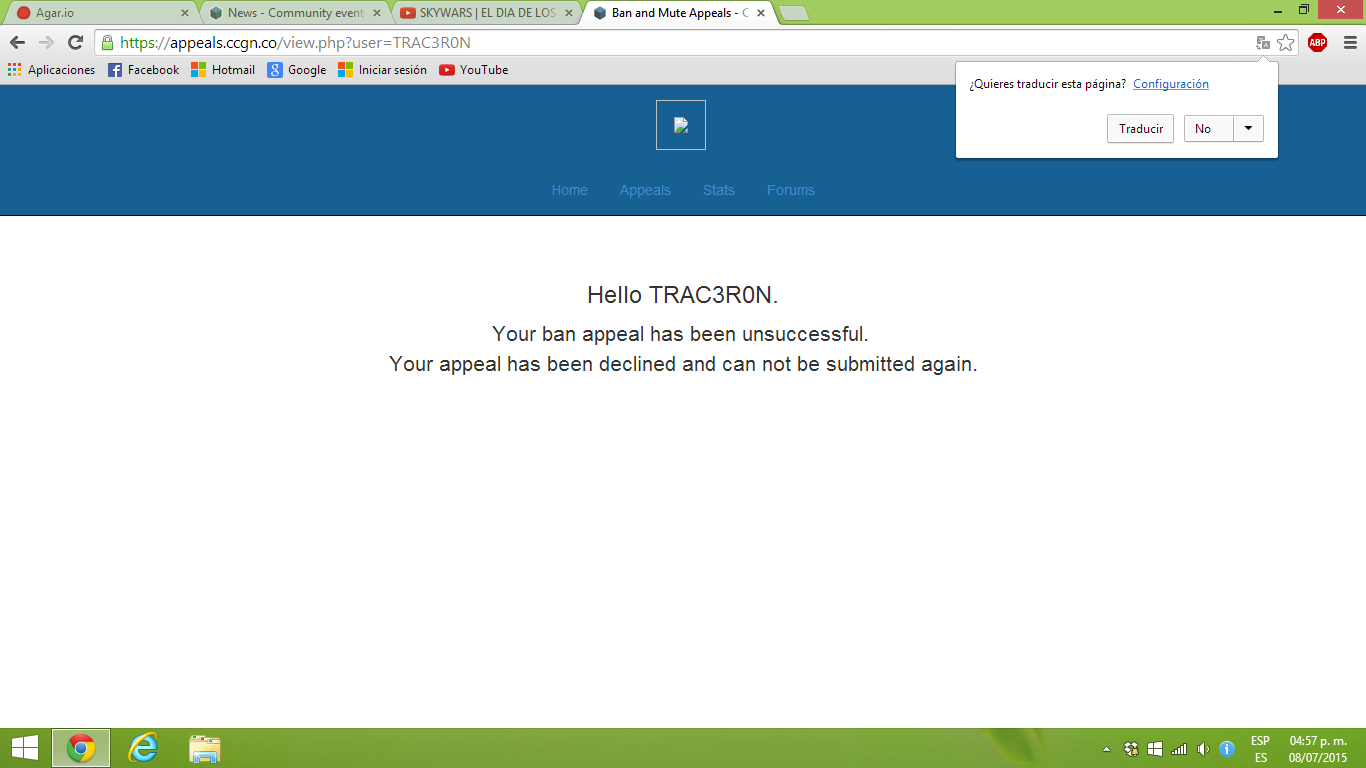Click the No button in translate popup
The height and width of the screenshot is (768, 1366).
pyautogui.click(x=1208, y=129)
